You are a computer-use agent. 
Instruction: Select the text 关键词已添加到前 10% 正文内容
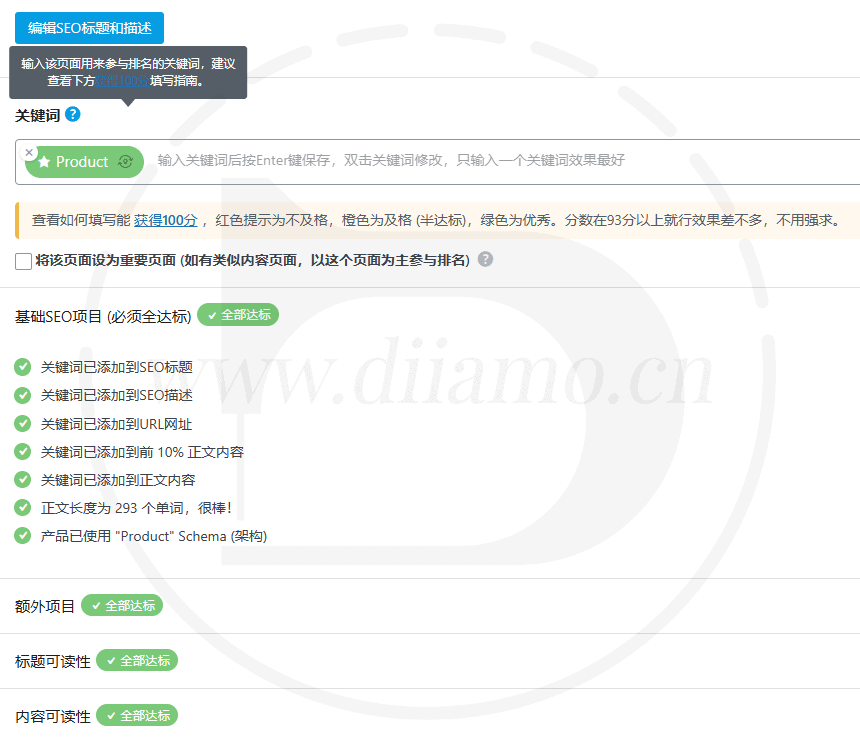coord(142,452)
